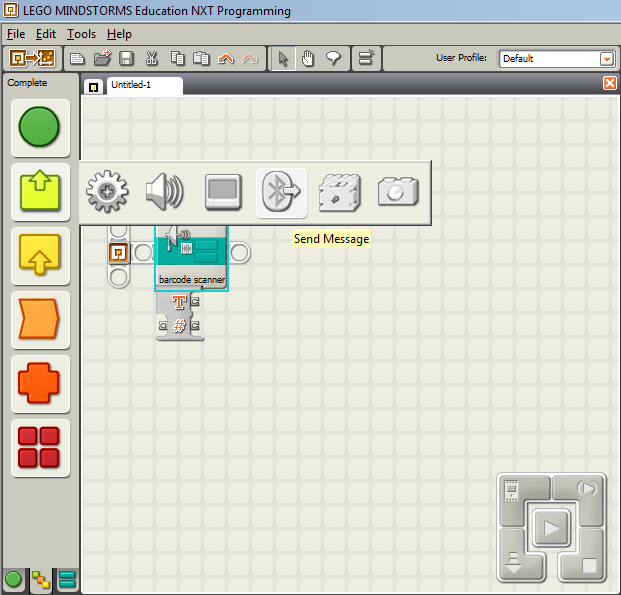Open the Advanced blocks palette
621x595 pixels.
point(40,448)
